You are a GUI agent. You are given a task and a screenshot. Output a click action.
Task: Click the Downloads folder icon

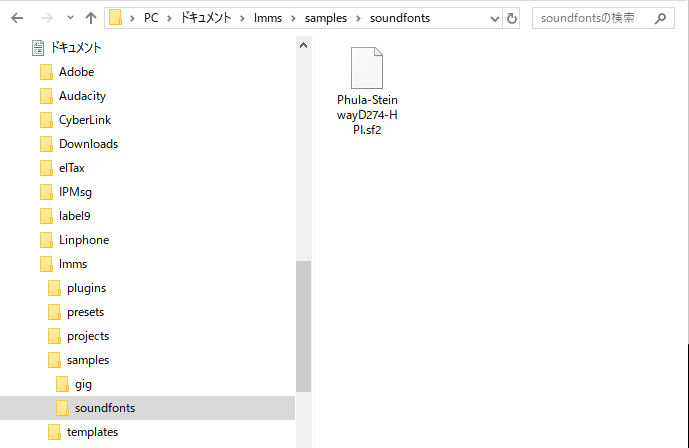pyautogui.click(x=46, y=144)
